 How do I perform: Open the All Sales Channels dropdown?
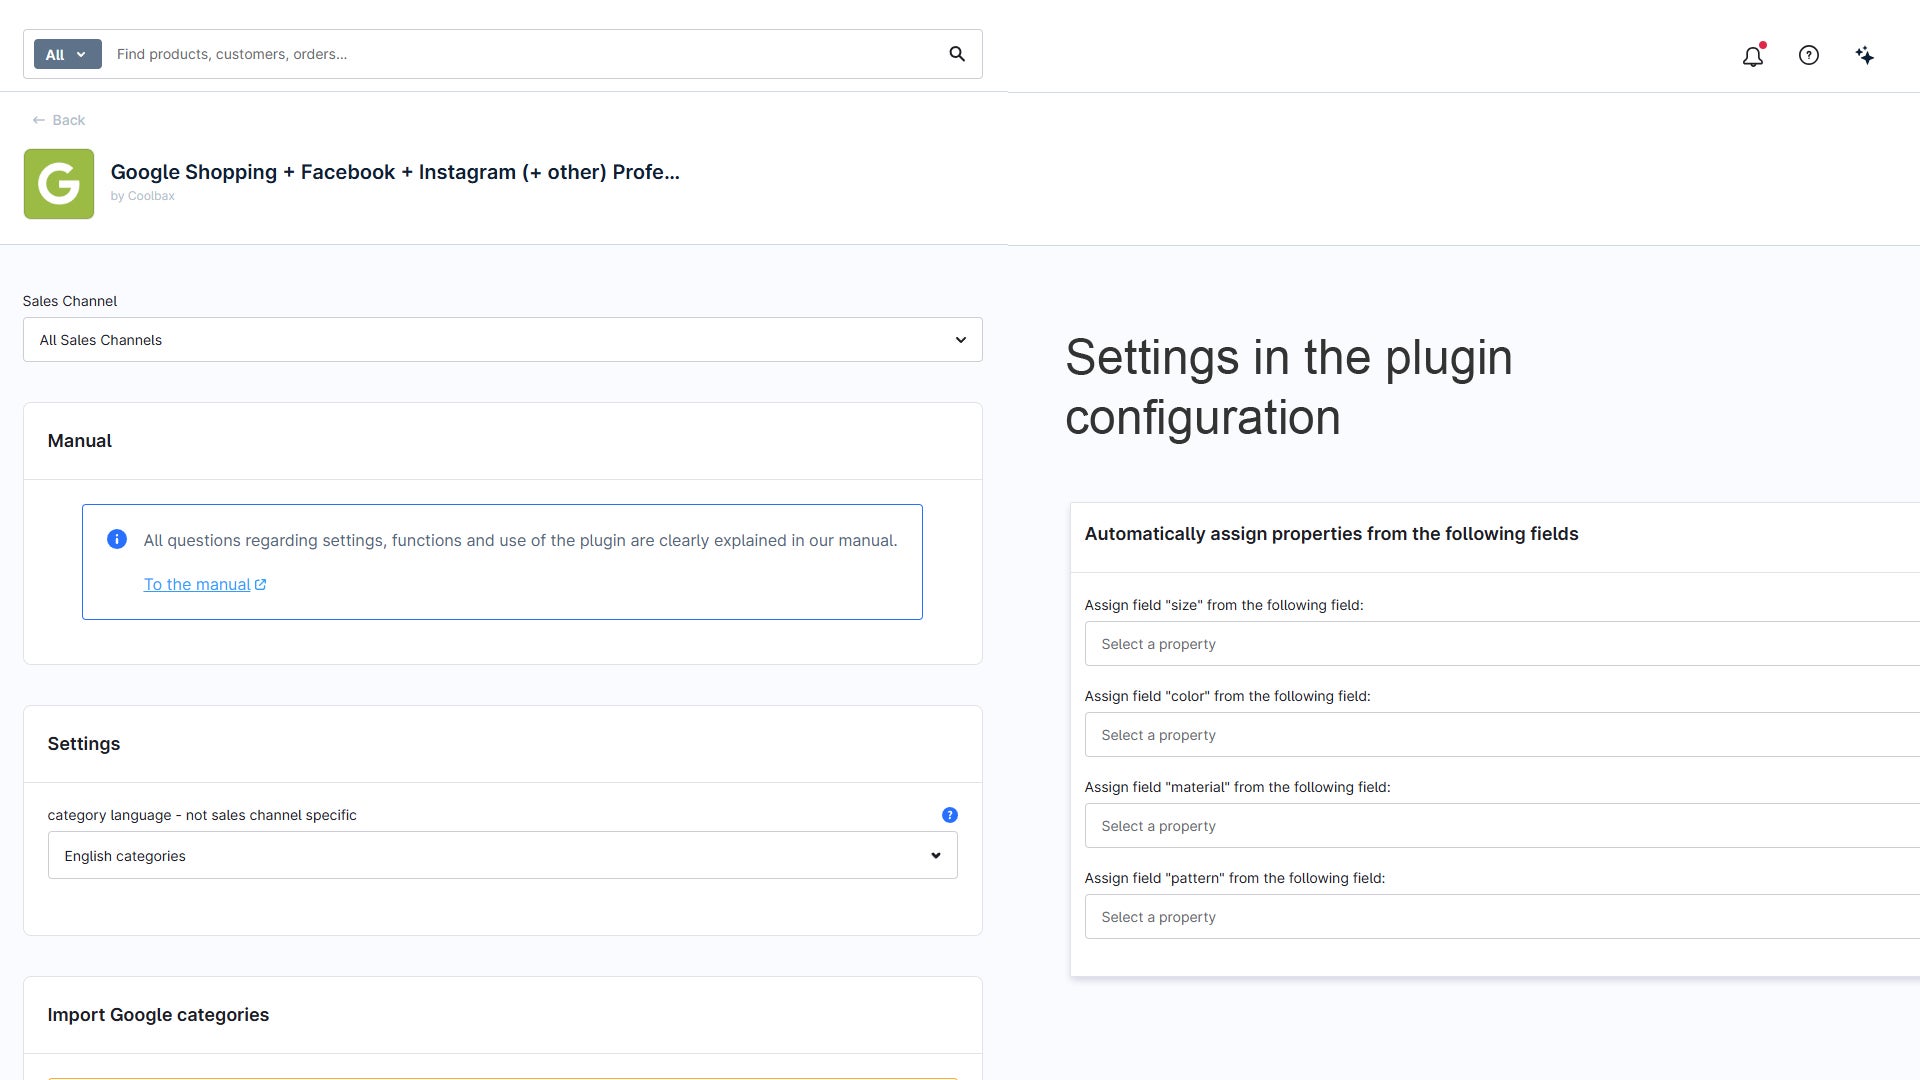tap(503, 340)
